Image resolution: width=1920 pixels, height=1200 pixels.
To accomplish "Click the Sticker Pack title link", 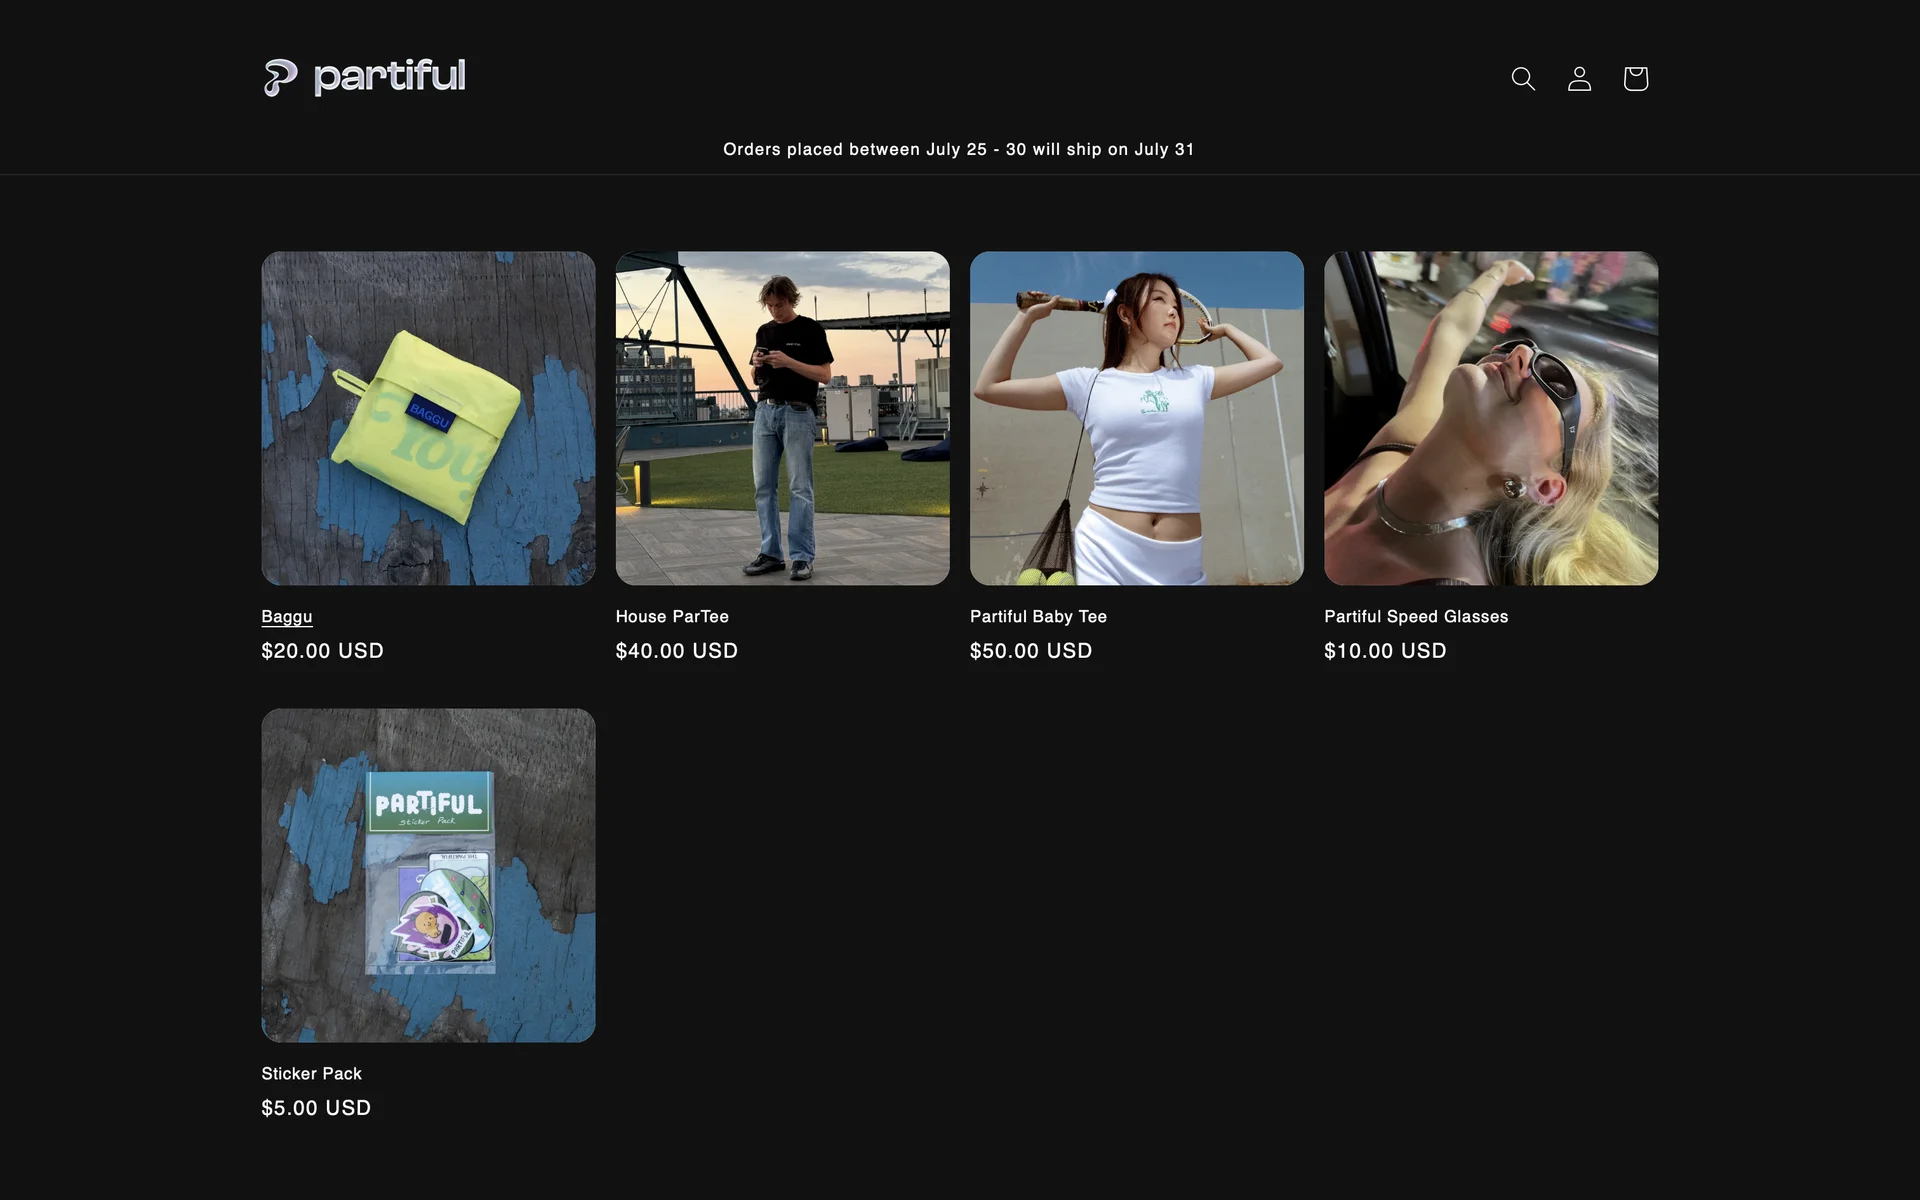I will pos(311,1073).
